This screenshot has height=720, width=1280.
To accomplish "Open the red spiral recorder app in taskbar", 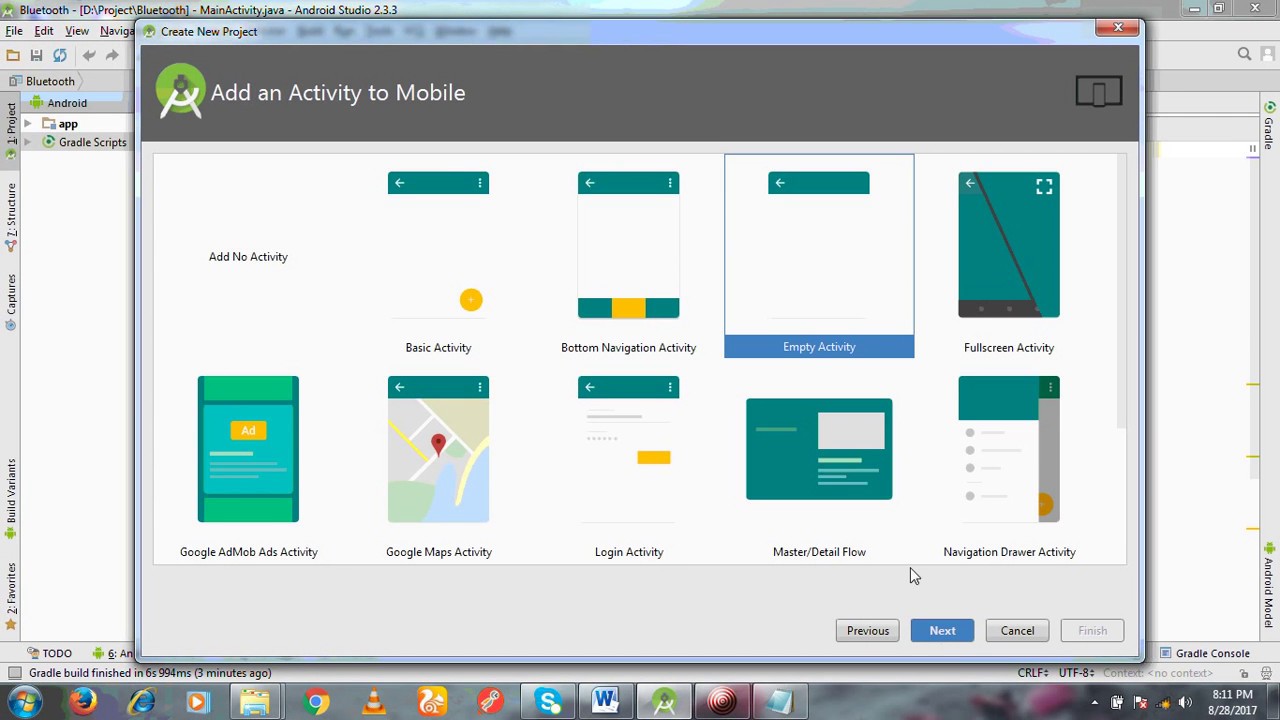I will pos(722,702).
